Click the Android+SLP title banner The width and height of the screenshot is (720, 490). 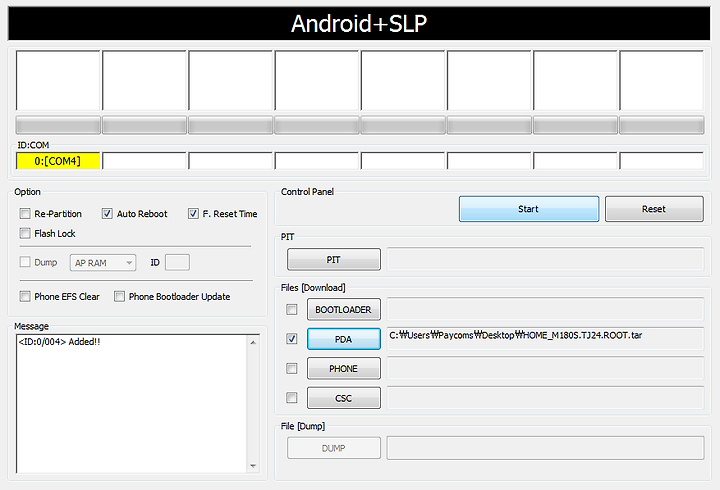359,23
